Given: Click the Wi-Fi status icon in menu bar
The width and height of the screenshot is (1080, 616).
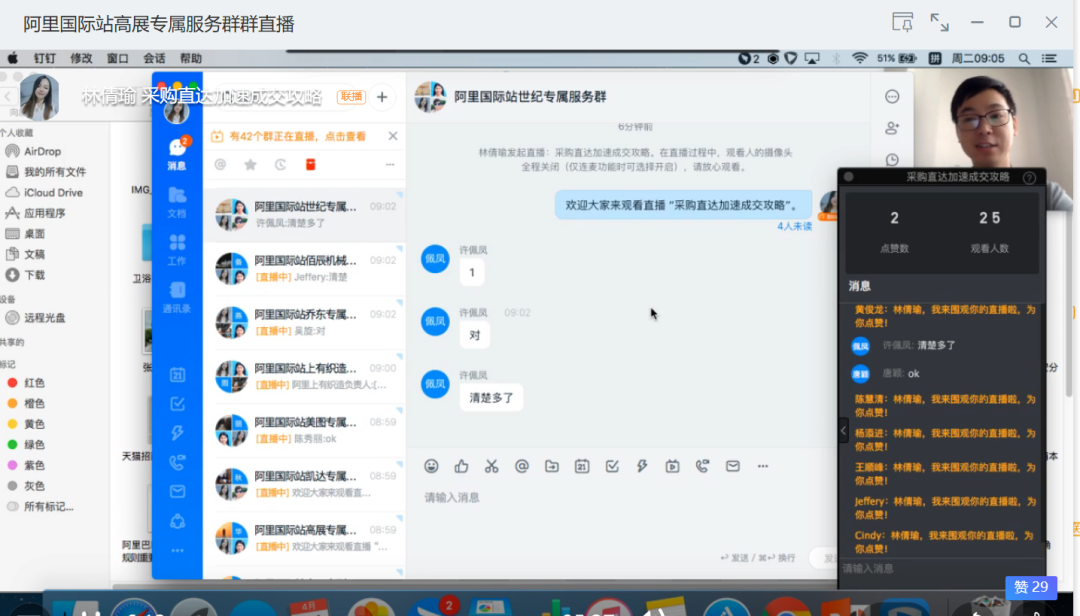Looking at the screenshot, I should pyautogui.click(x=859, y=59).
